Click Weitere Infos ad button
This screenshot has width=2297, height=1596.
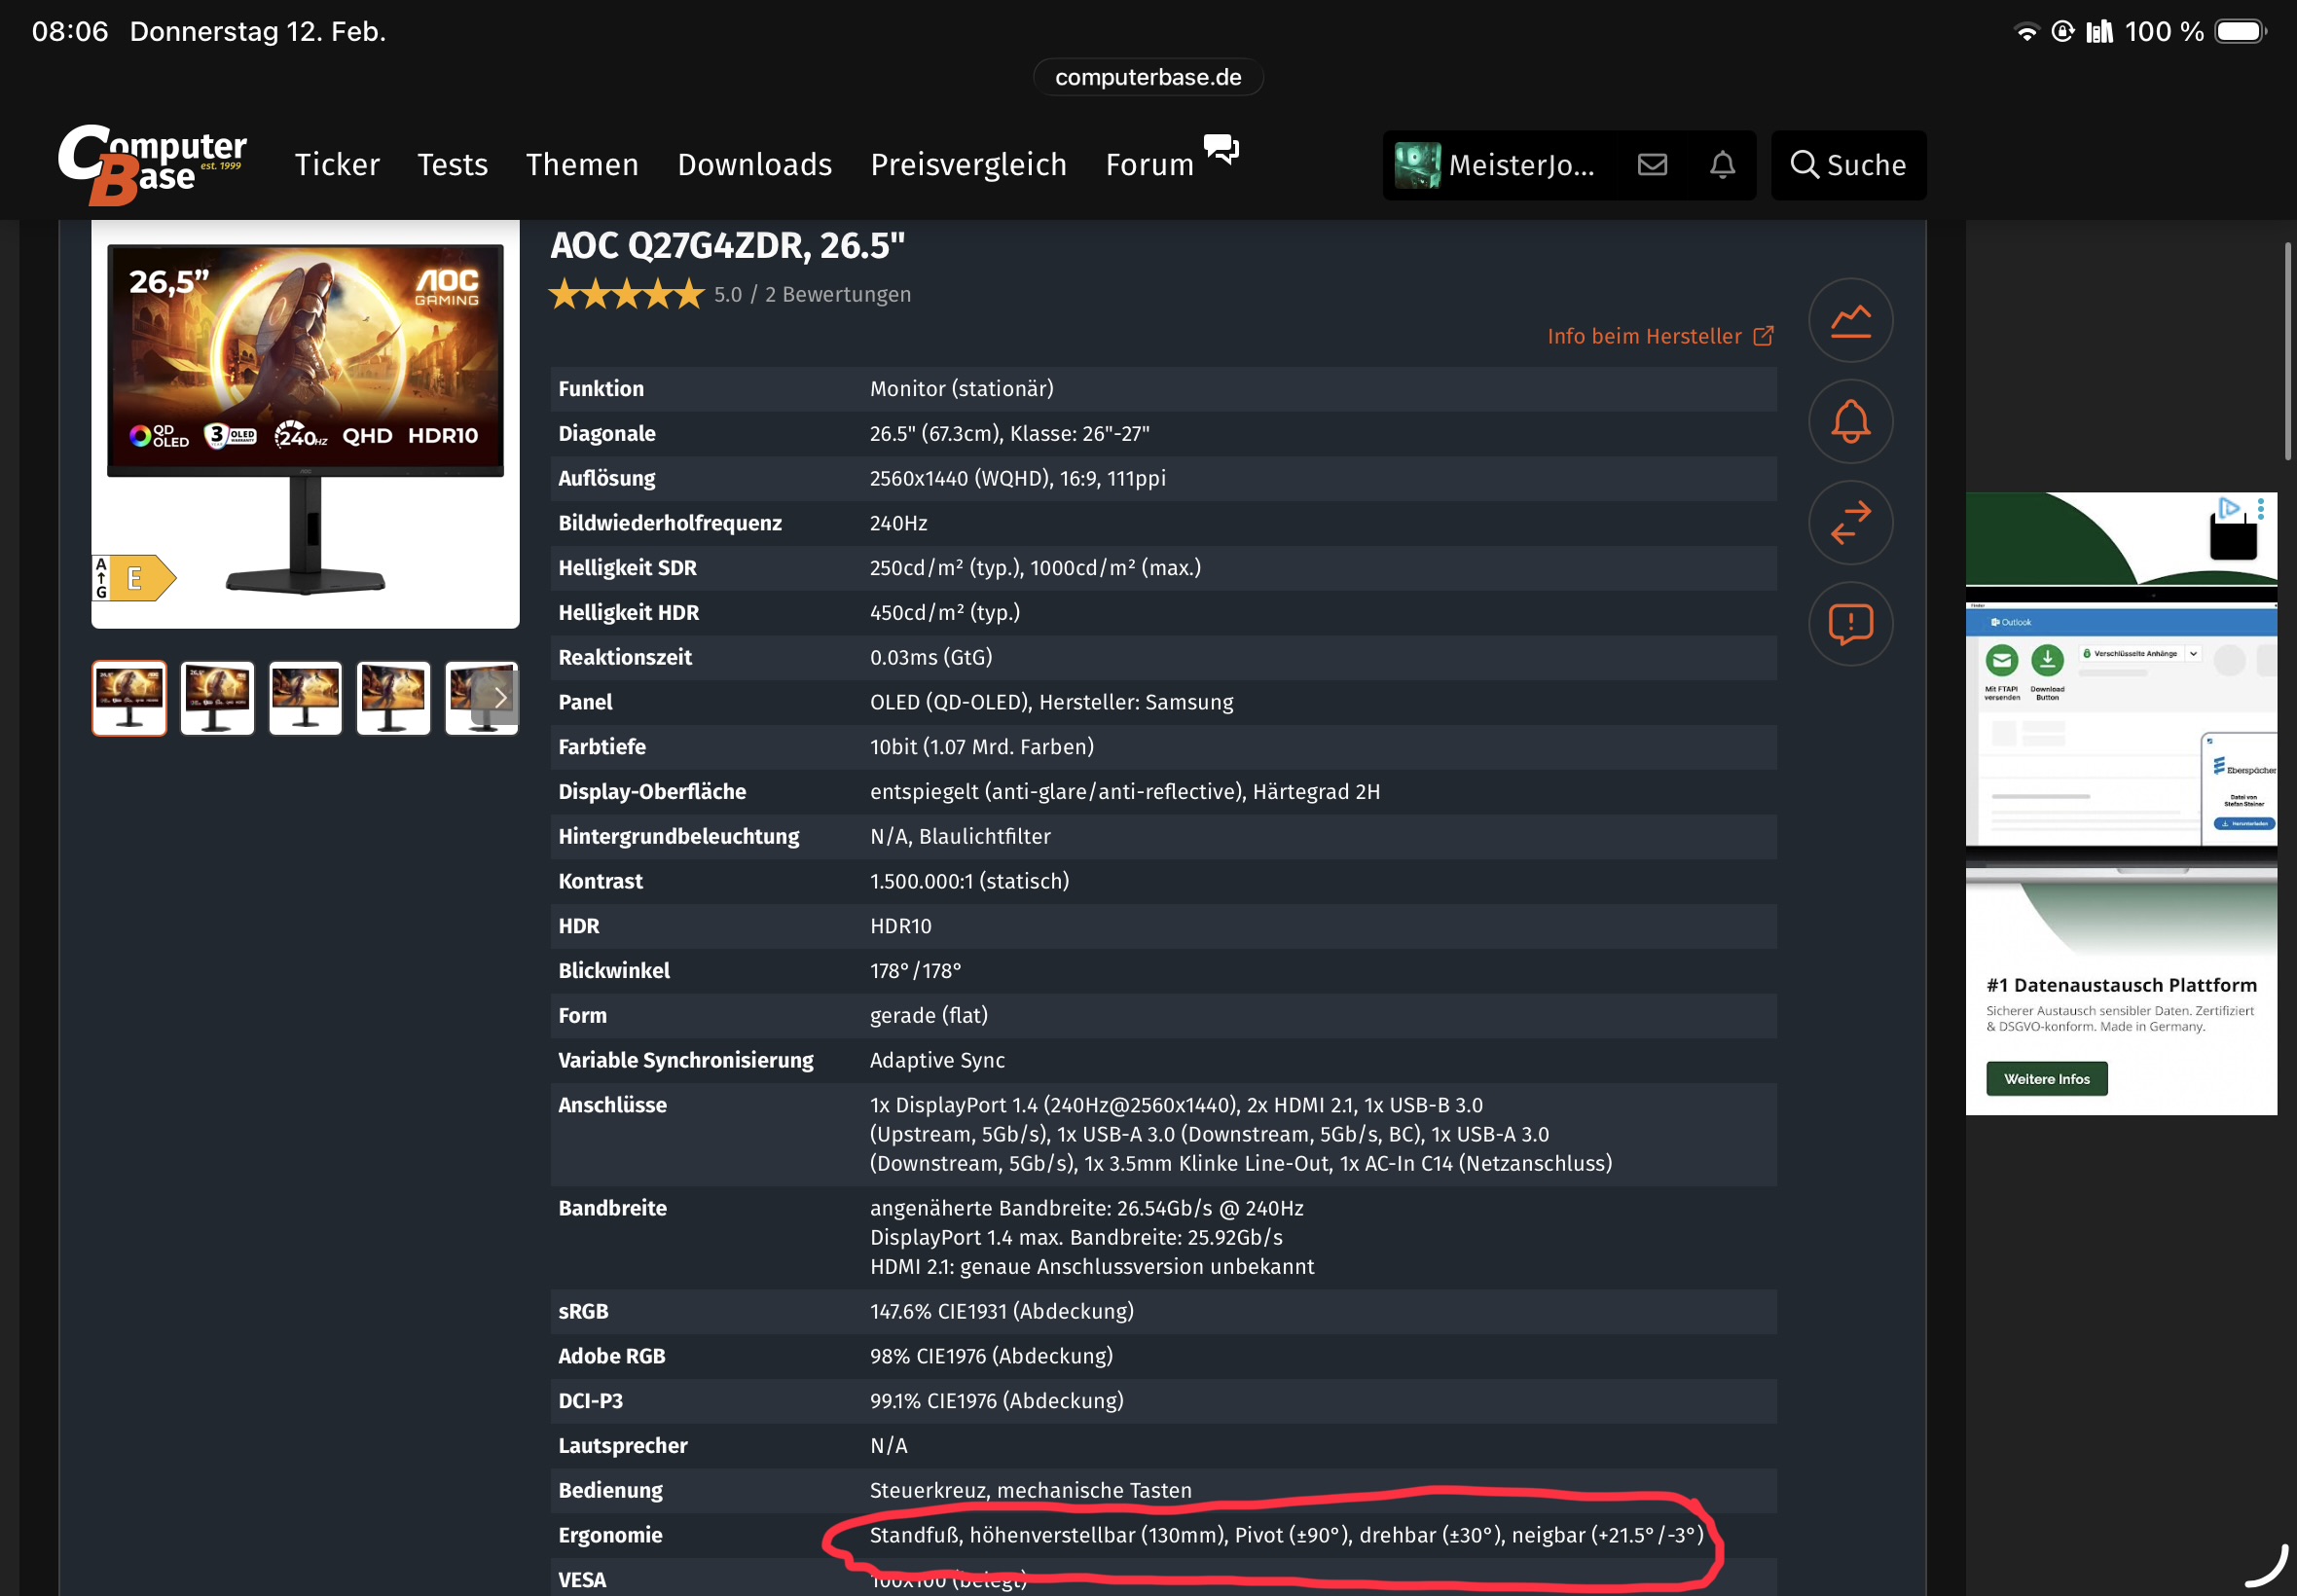(x=2046, y=1079)
